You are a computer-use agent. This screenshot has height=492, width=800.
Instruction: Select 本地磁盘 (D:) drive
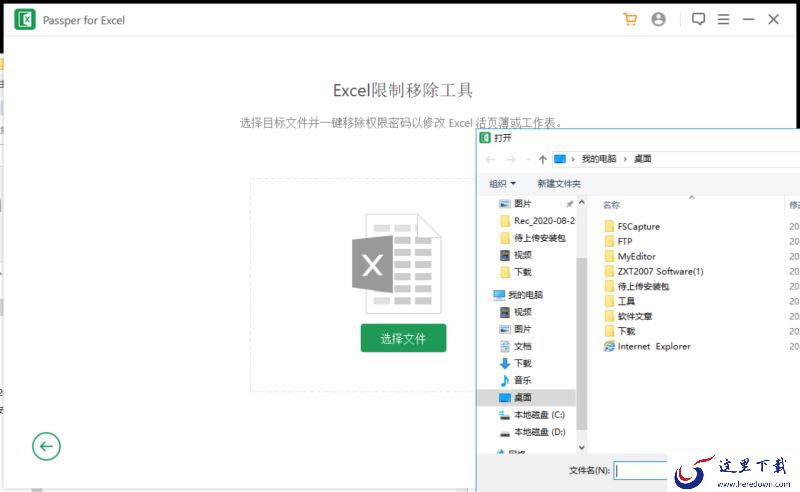tap(539, 432)
